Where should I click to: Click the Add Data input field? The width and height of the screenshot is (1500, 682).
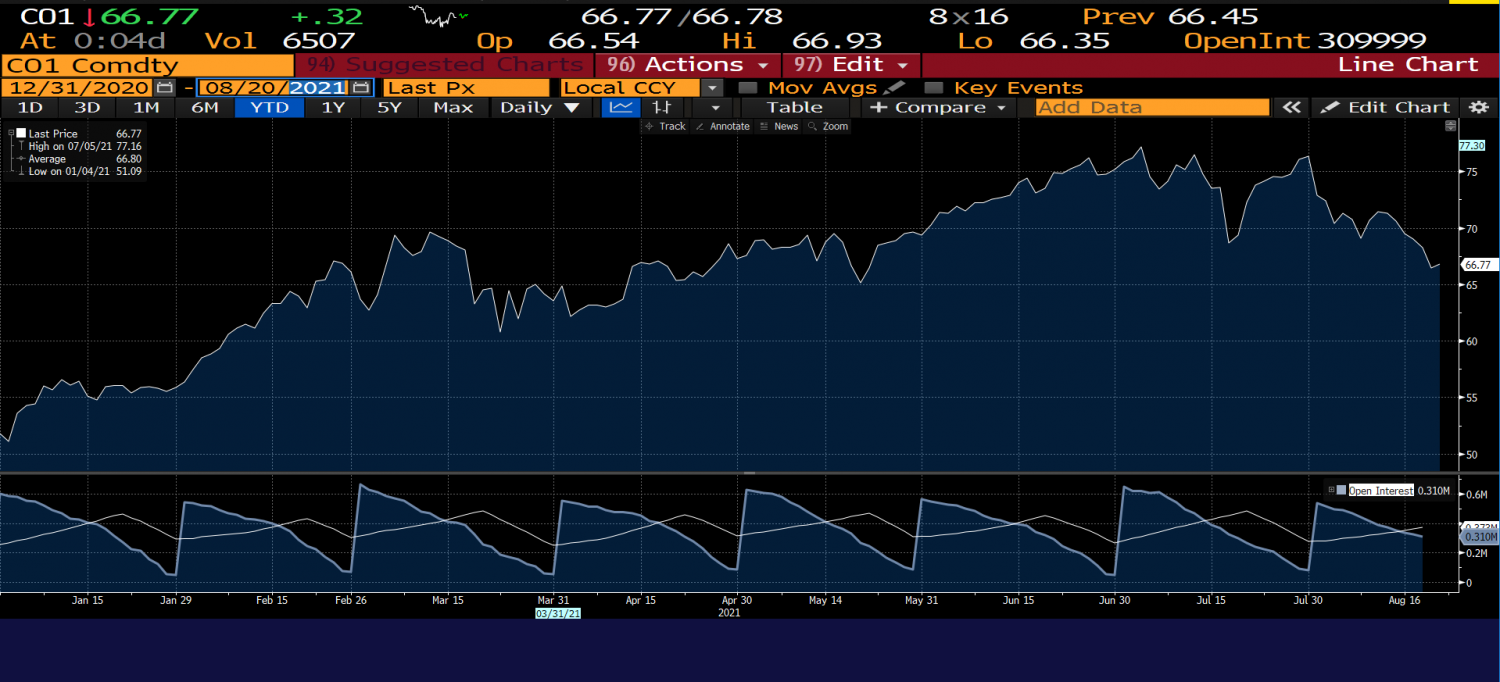[x=1152, y=107]
